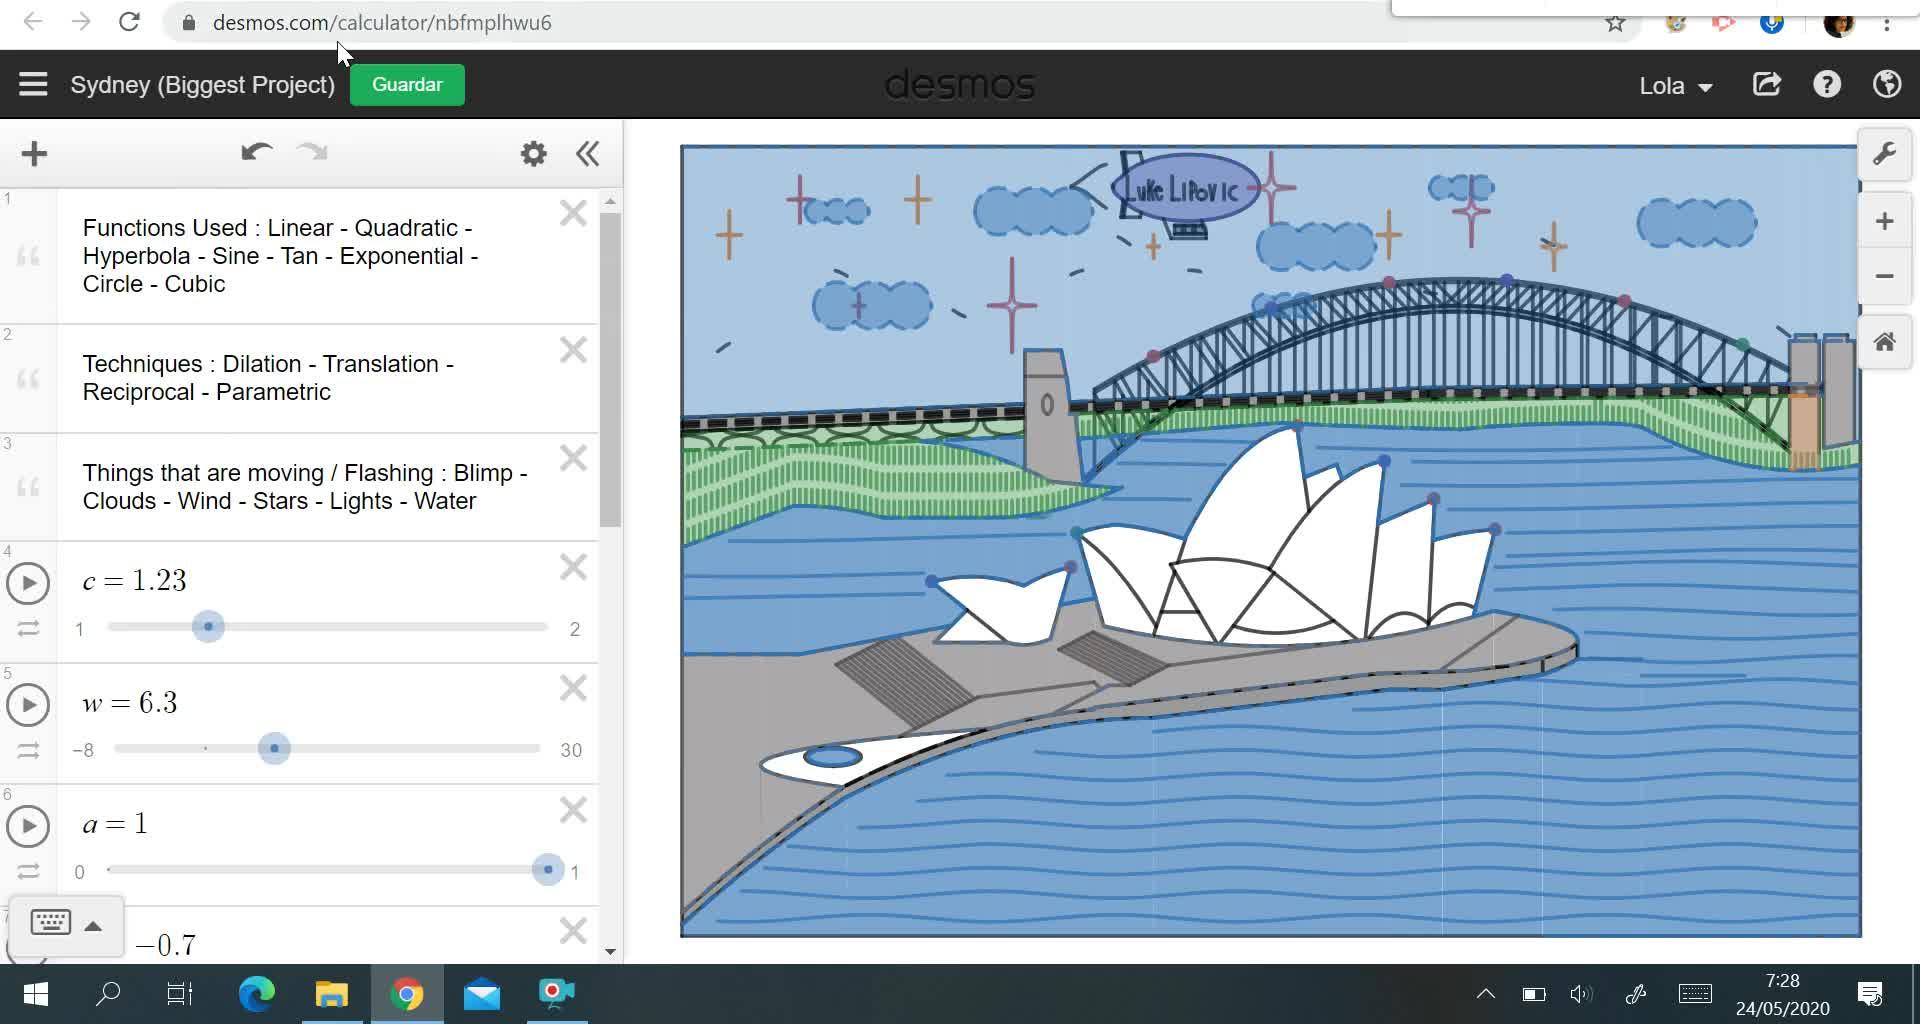Image resolution: width=1920 pixels, height=1024 pixels.
Task: Open the Share Graph icon
Action: [1767, 85]
